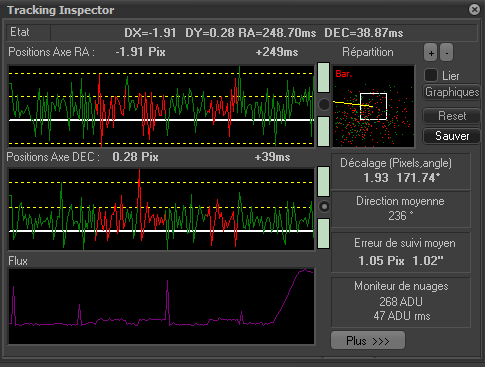Click the lower green bar next to RA graph

(323, 131)
